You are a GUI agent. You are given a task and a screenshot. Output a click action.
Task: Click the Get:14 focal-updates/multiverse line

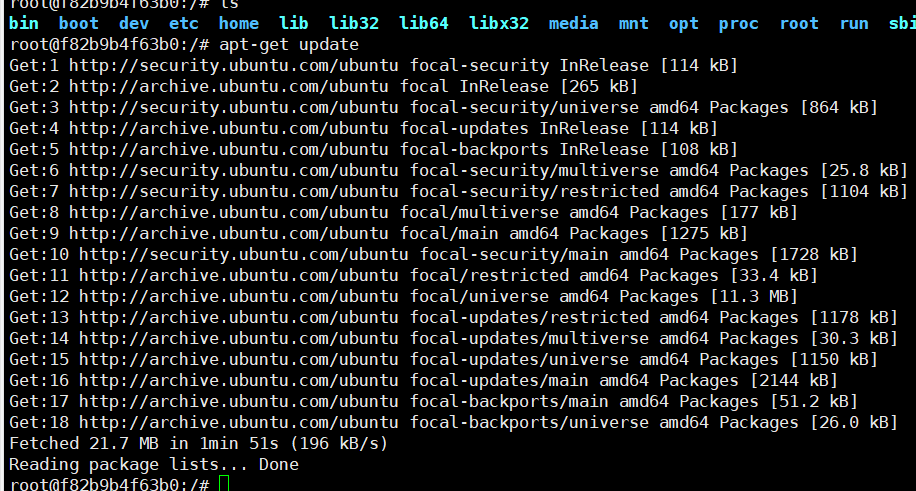(x=453, y=338)
